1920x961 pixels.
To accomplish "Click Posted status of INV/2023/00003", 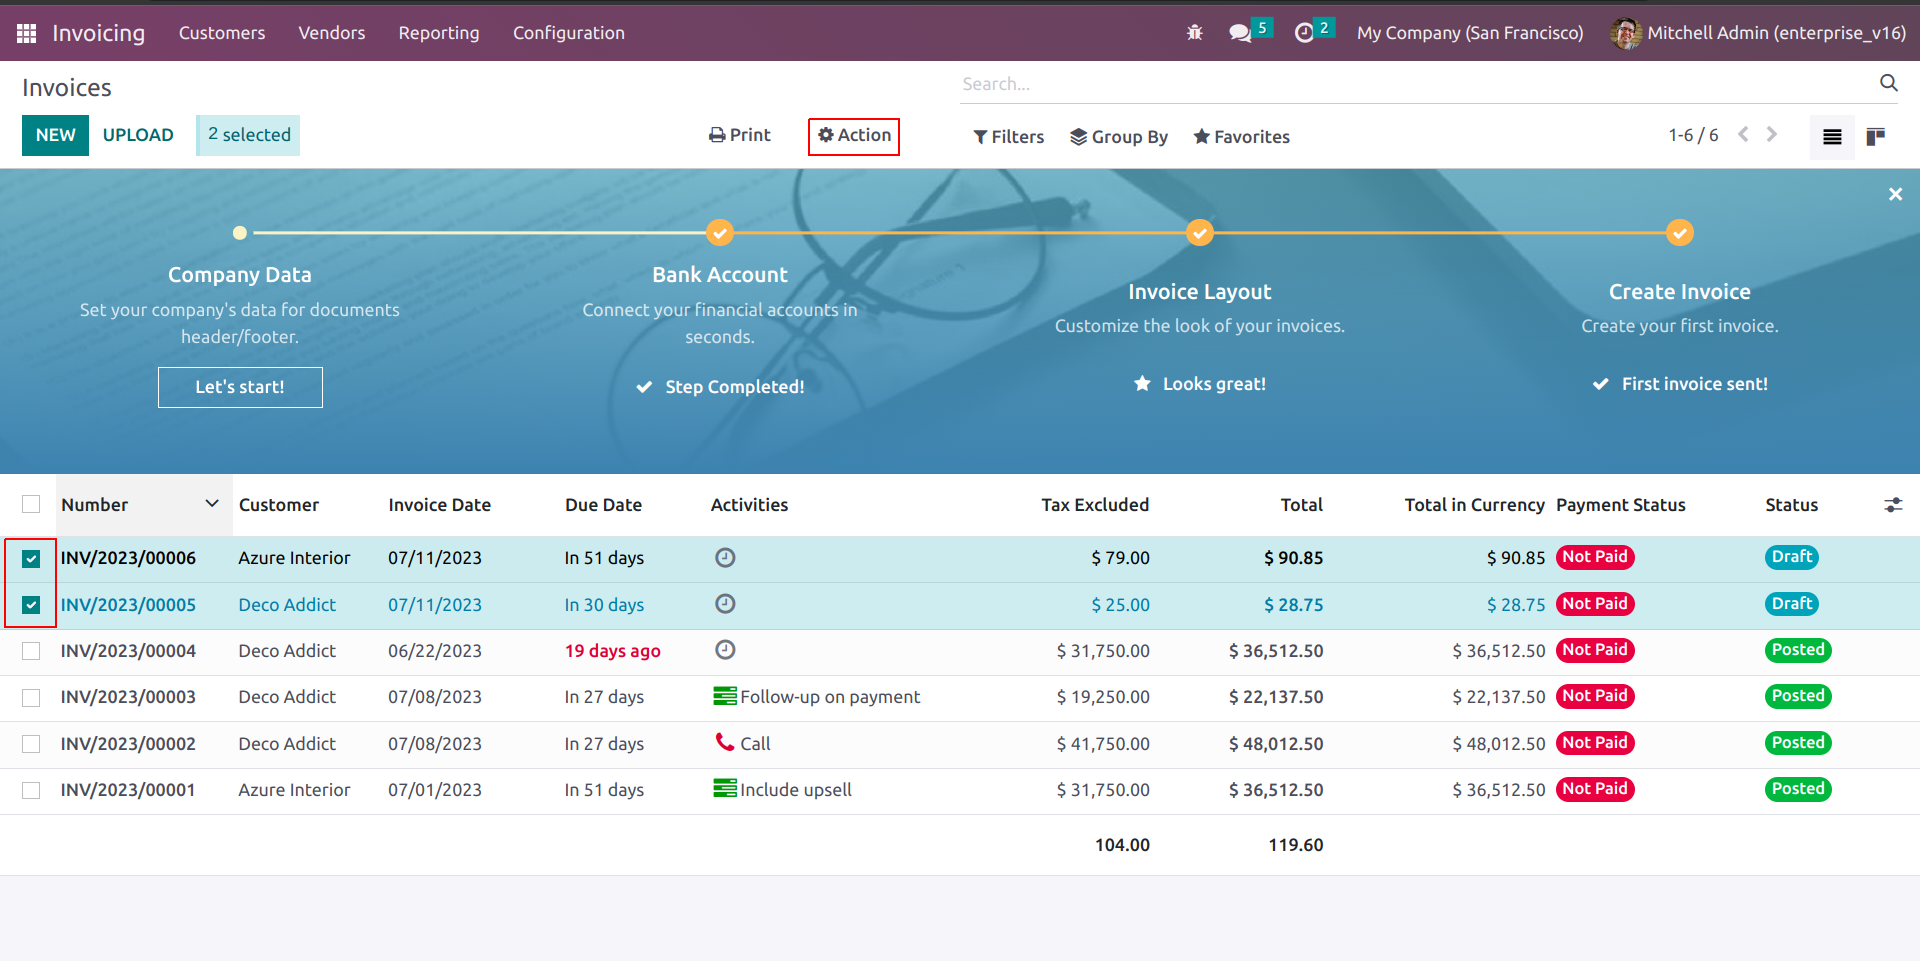I will (x=1798, y=696).
